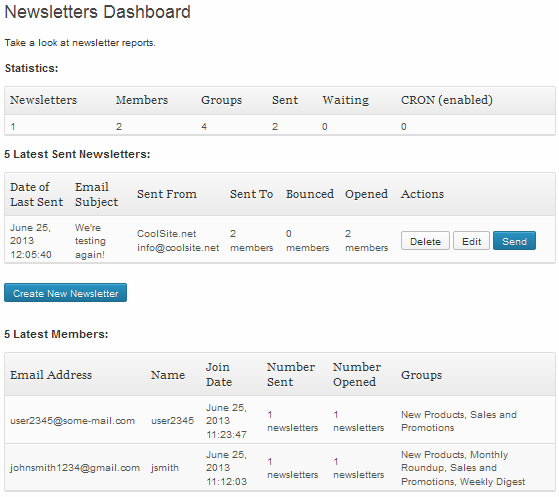Click the Newsletters Dashboard heading
559x497 pixels.
point(97,12)
